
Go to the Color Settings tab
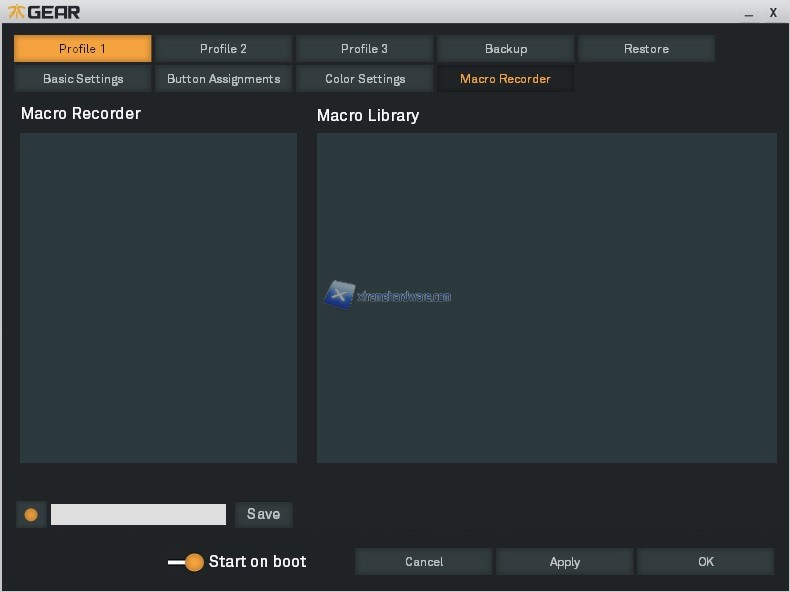365,79
